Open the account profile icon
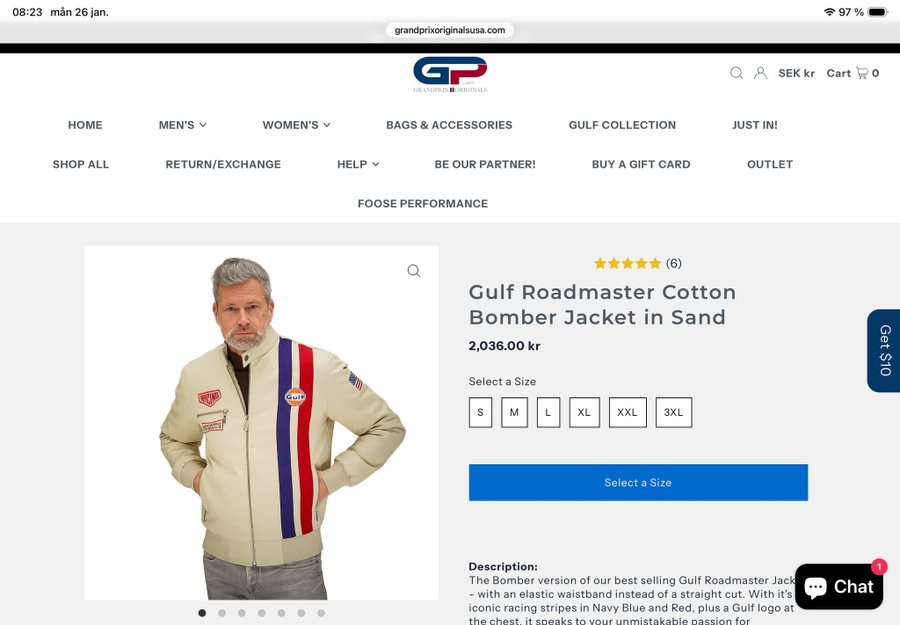 [x=761, y=73]
